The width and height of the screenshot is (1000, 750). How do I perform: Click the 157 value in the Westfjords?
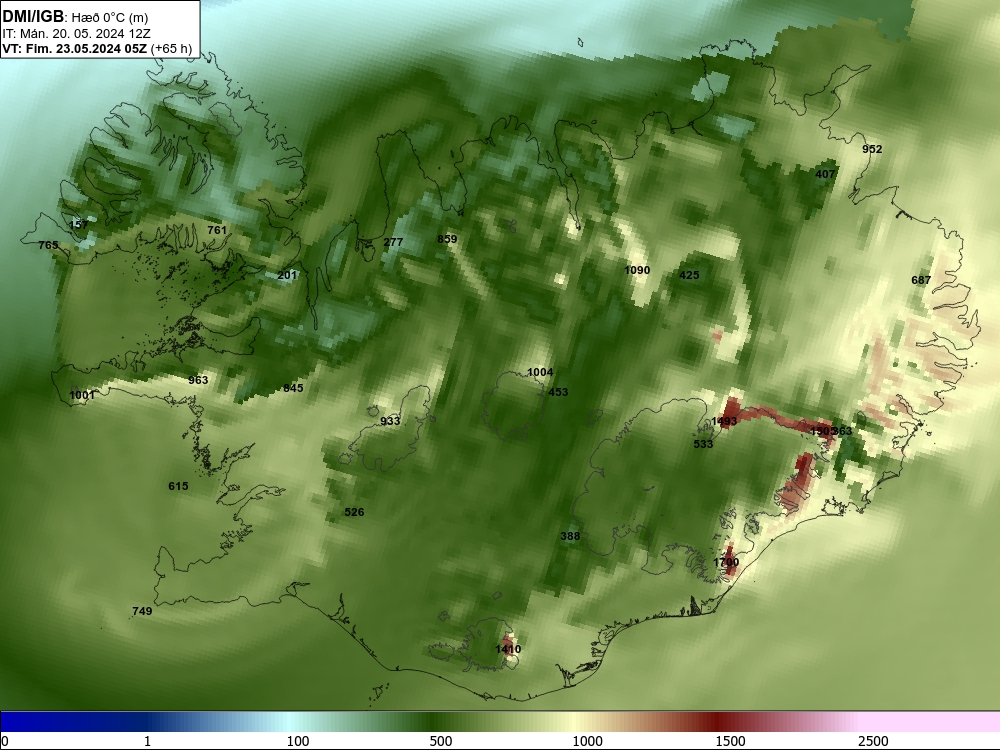tap(78, 224)
